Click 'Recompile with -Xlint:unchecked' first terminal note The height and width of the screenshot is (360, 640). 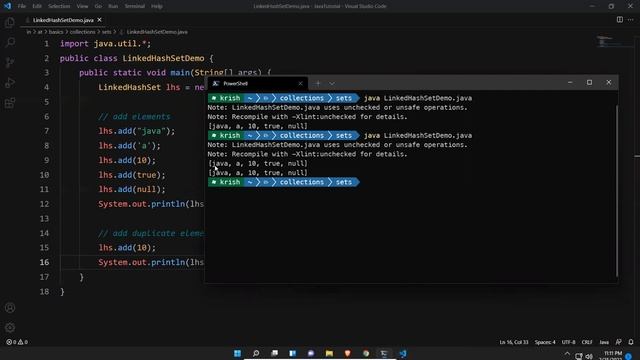coord(307,117)
